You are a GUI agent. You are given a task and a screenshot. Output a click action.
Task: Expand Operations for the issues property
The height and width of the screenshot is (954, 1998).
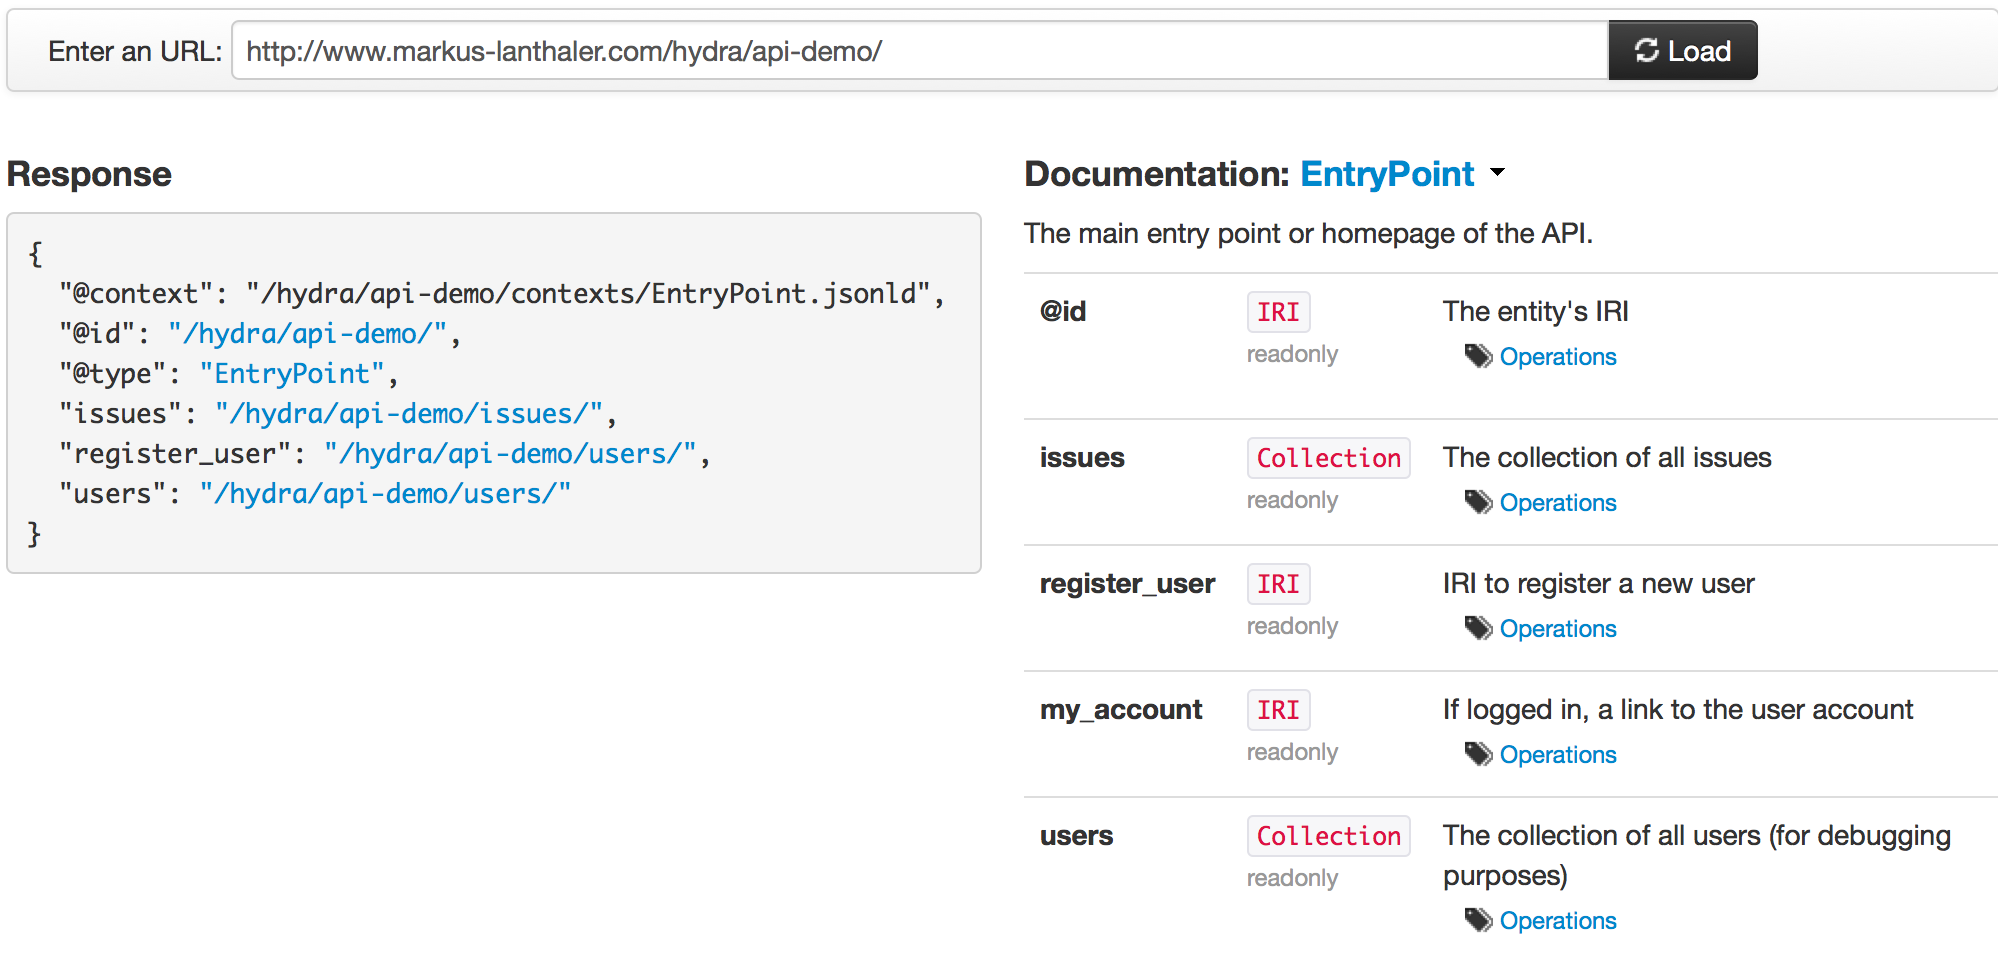pos(1557,503)
